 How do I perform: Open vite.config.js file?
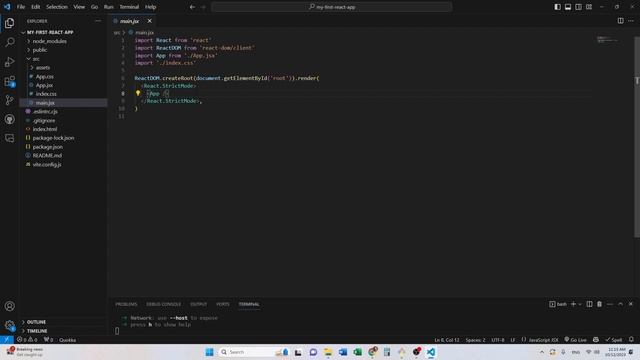pos(47,164)
